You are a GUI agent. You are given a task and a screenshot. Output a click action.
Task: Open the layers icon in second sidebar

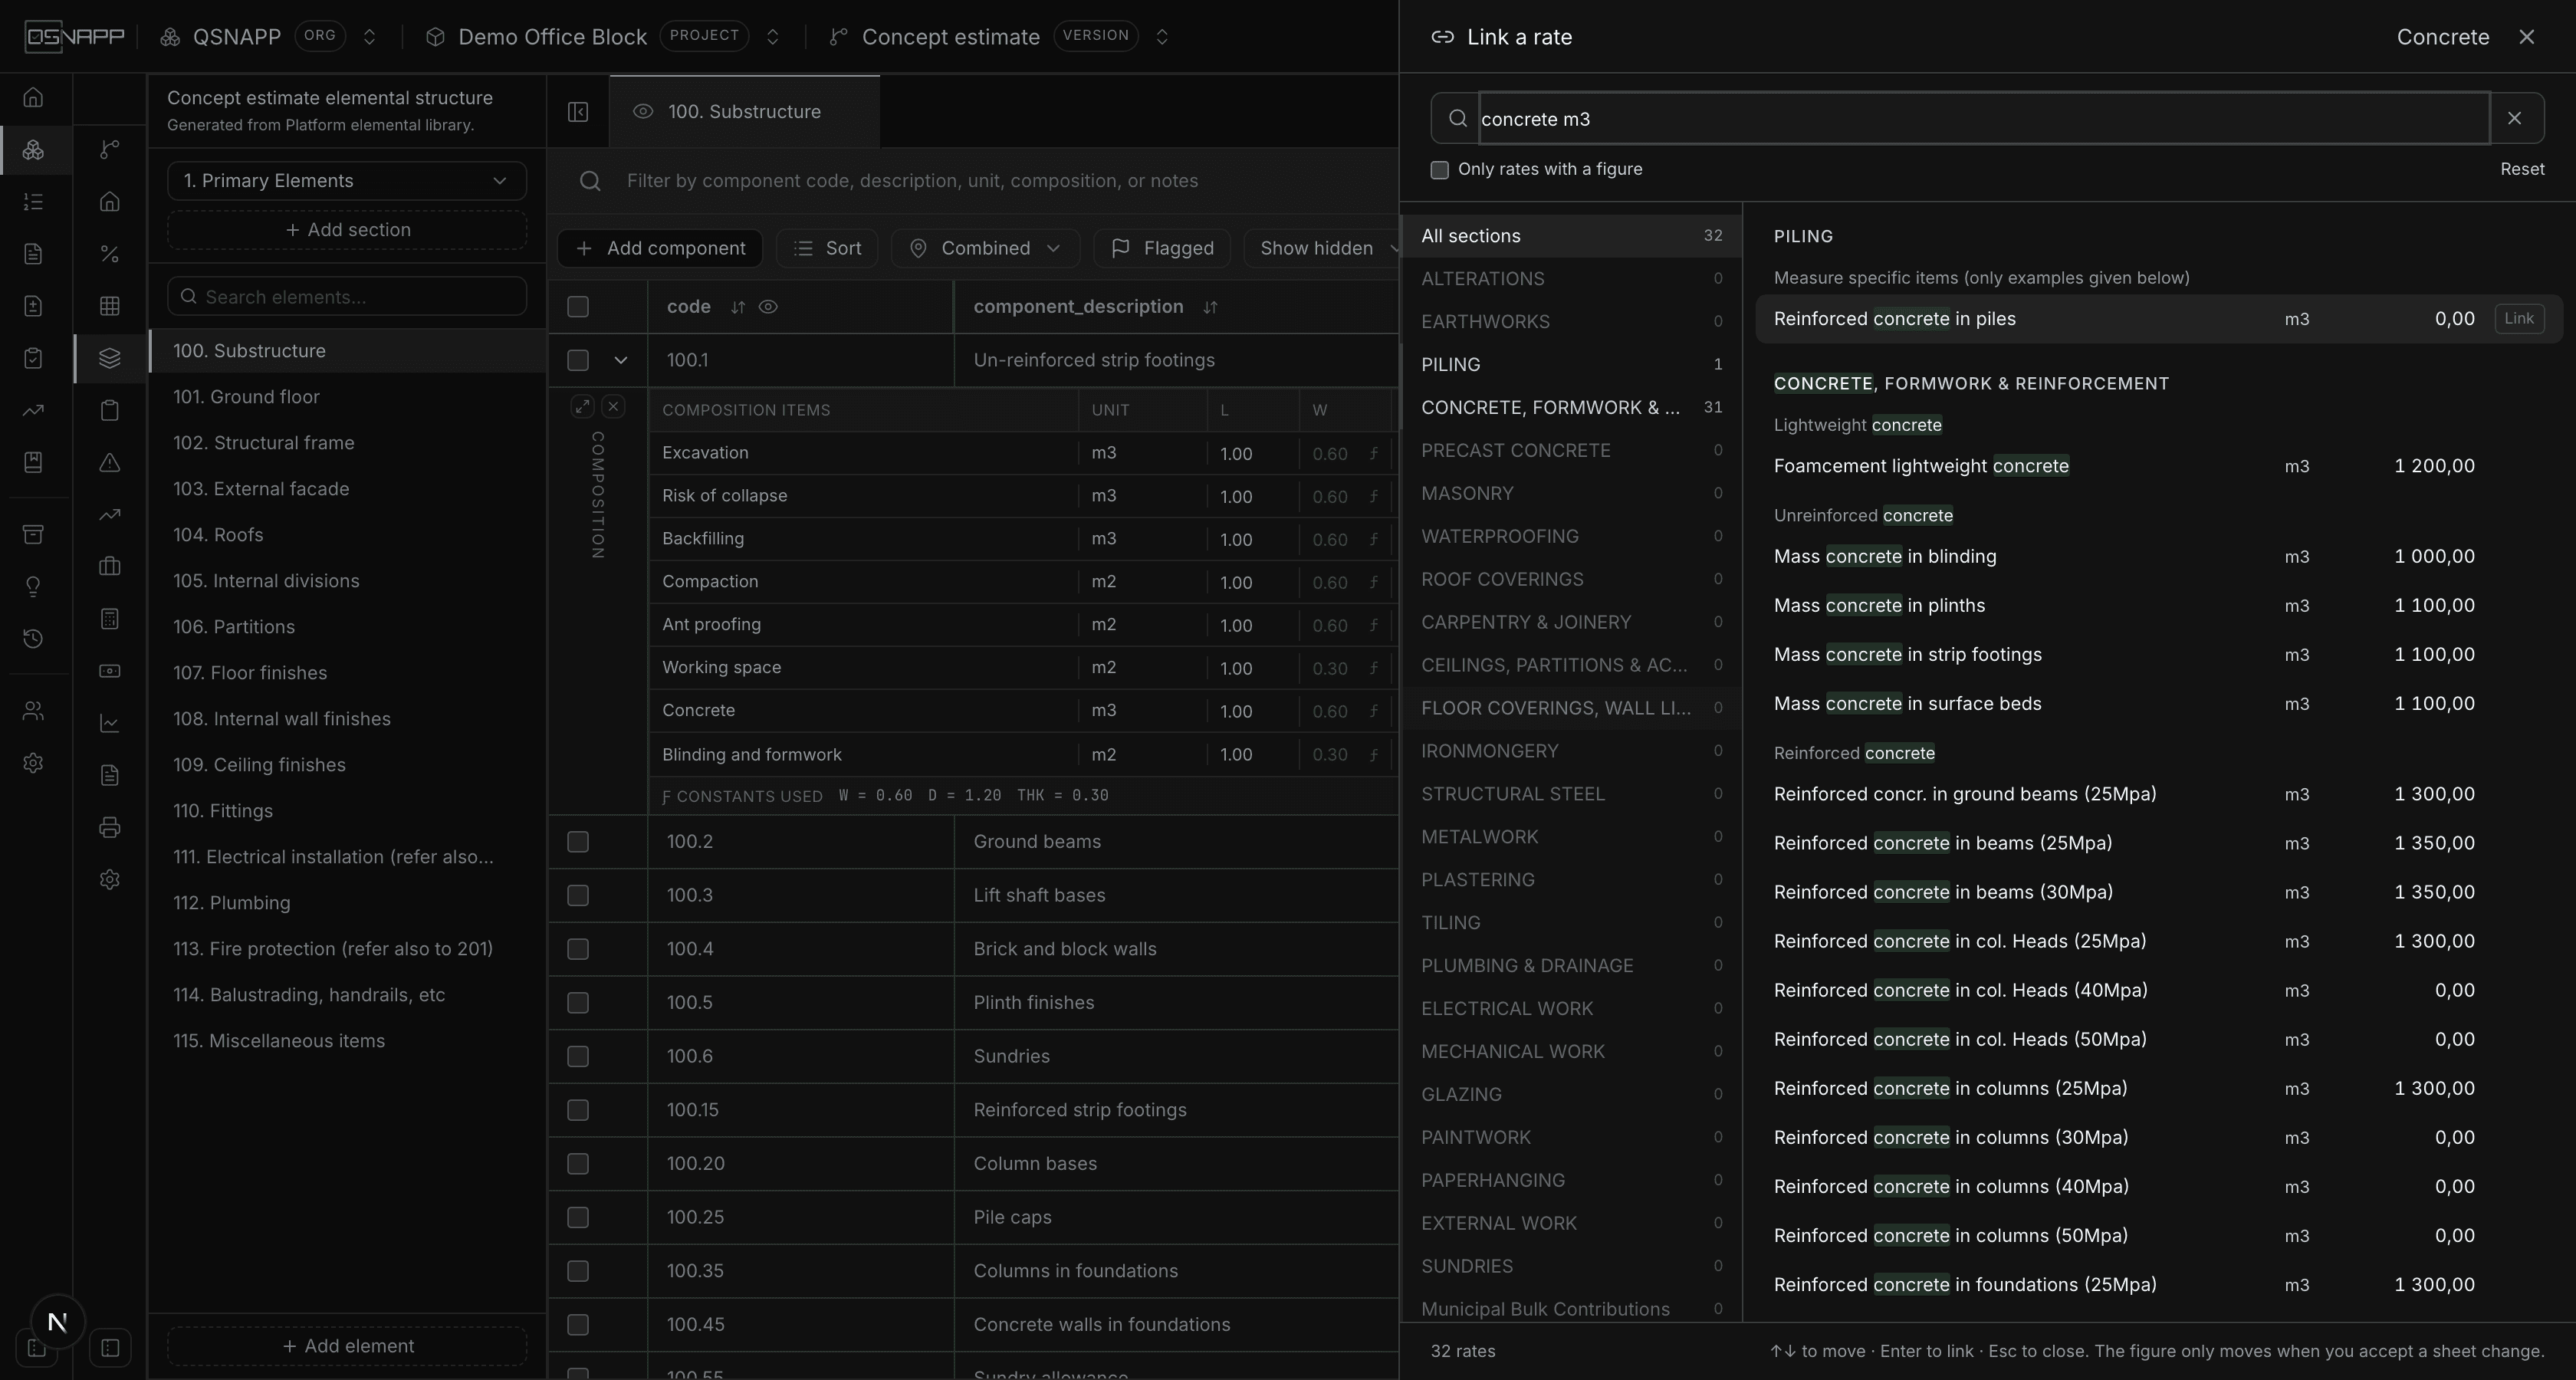tap(110, 358)
